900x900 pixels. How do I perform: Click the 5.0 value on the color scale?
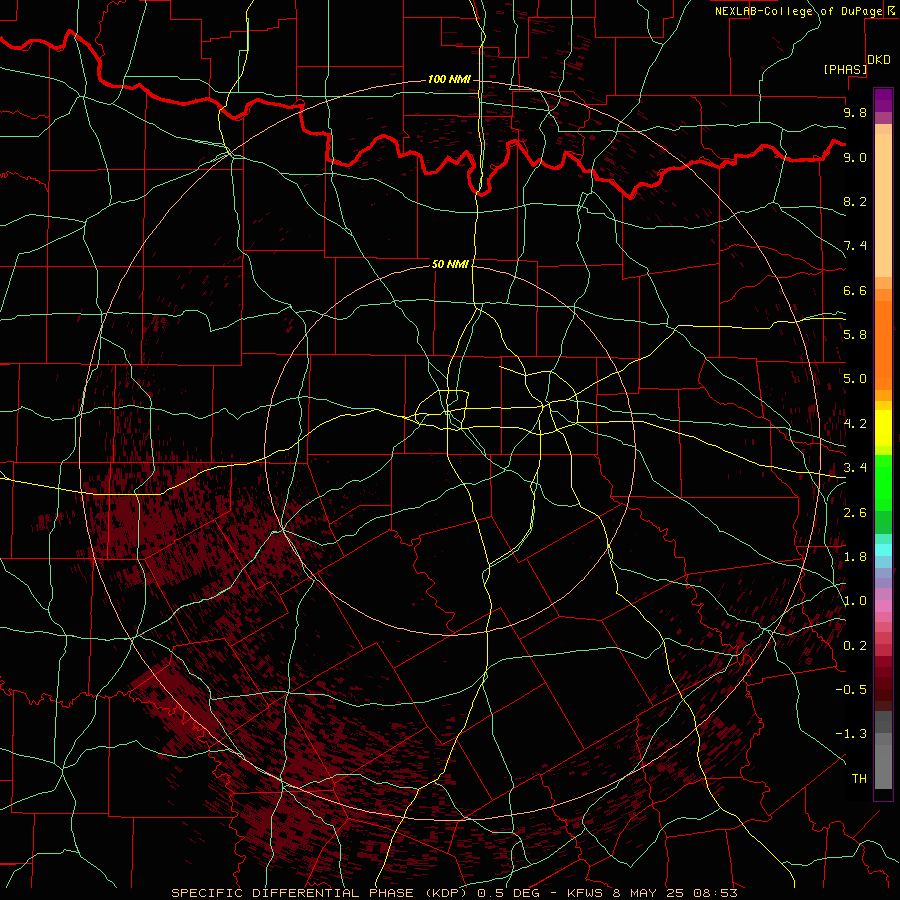855,379
